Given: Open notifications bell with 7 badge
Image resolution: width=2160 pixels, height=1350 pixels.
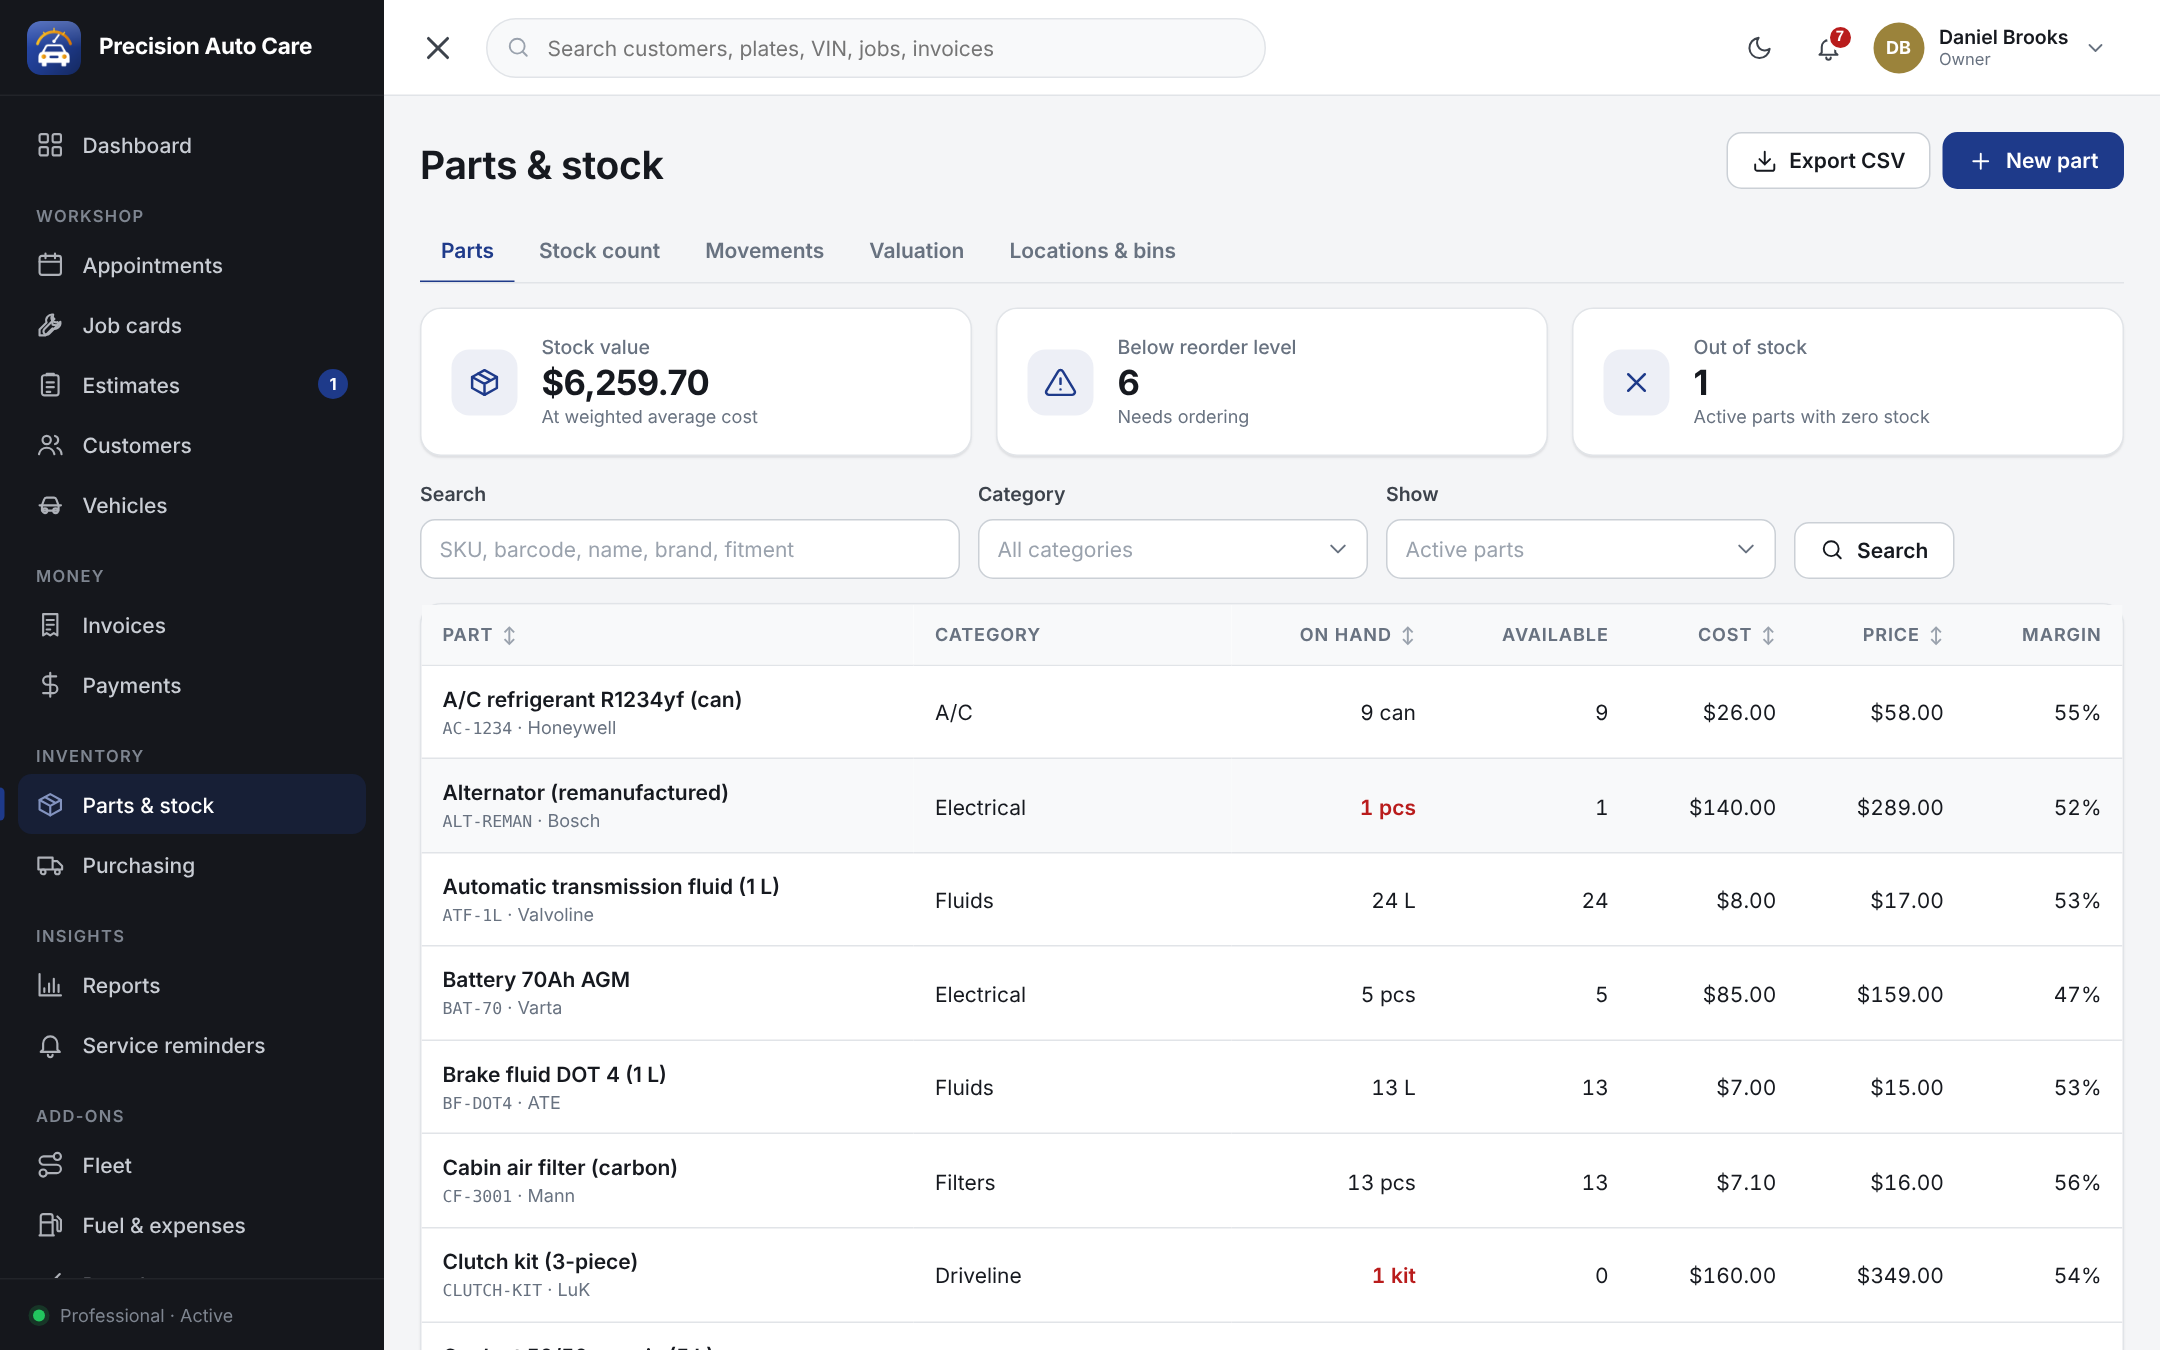Looking at the screenshot, I should pyautogui.click(x=1828, y=48).
